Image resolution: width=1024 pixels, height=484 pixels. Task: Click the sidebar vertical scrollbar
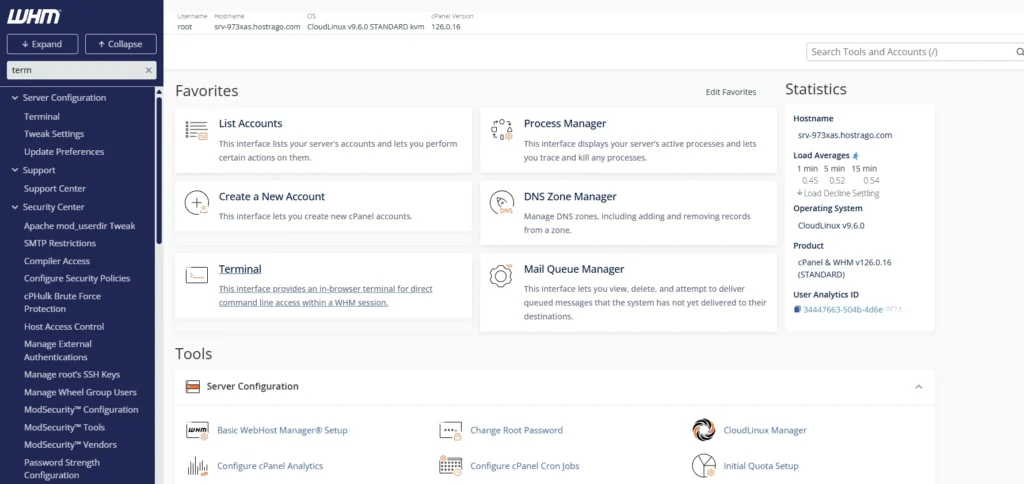coord(159,170)
